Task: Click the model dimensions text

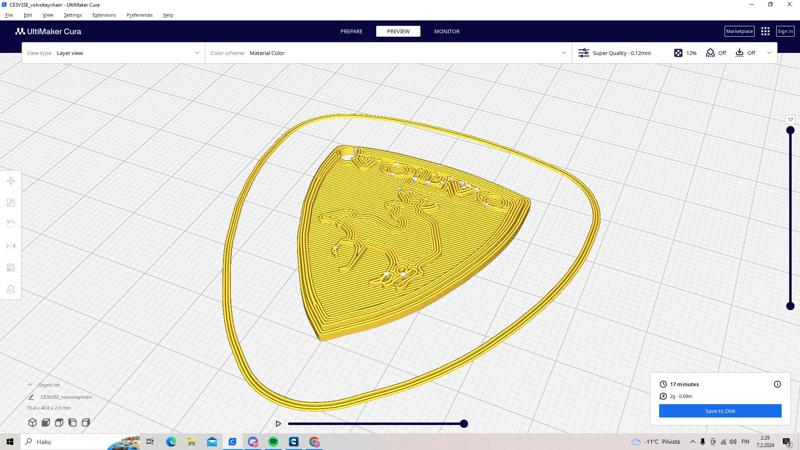Action: [49, 408]
